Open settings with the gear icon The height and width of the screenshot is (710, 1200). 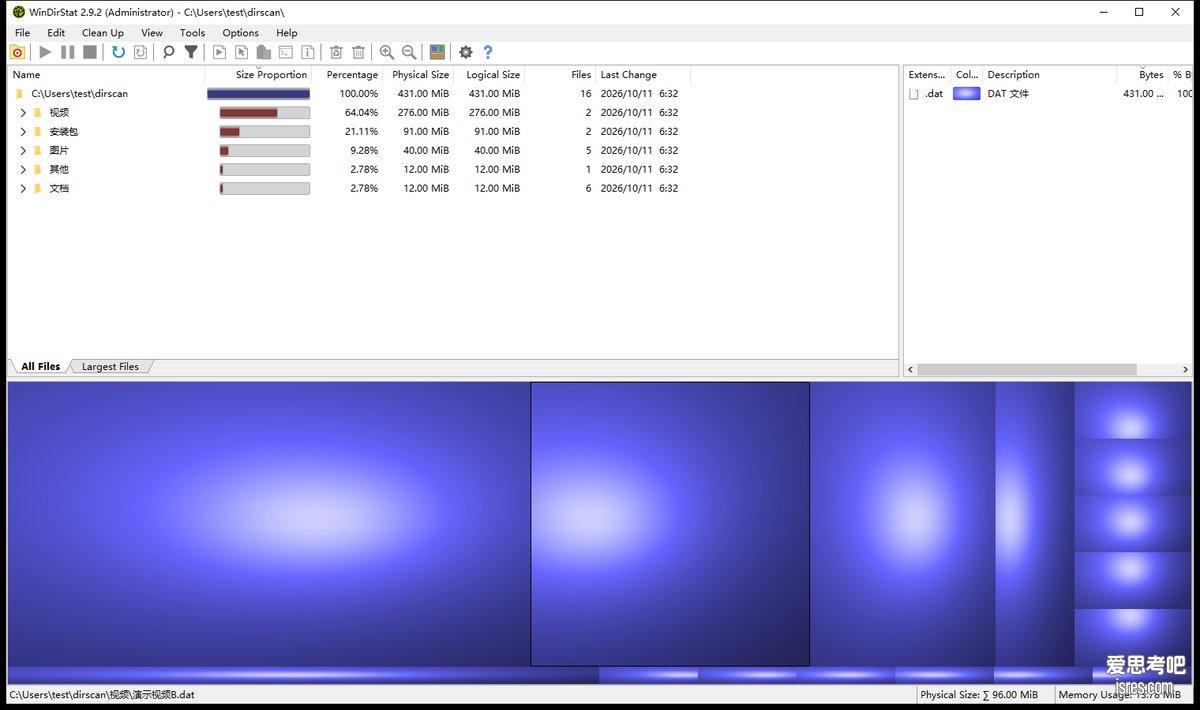coord(465,52)
